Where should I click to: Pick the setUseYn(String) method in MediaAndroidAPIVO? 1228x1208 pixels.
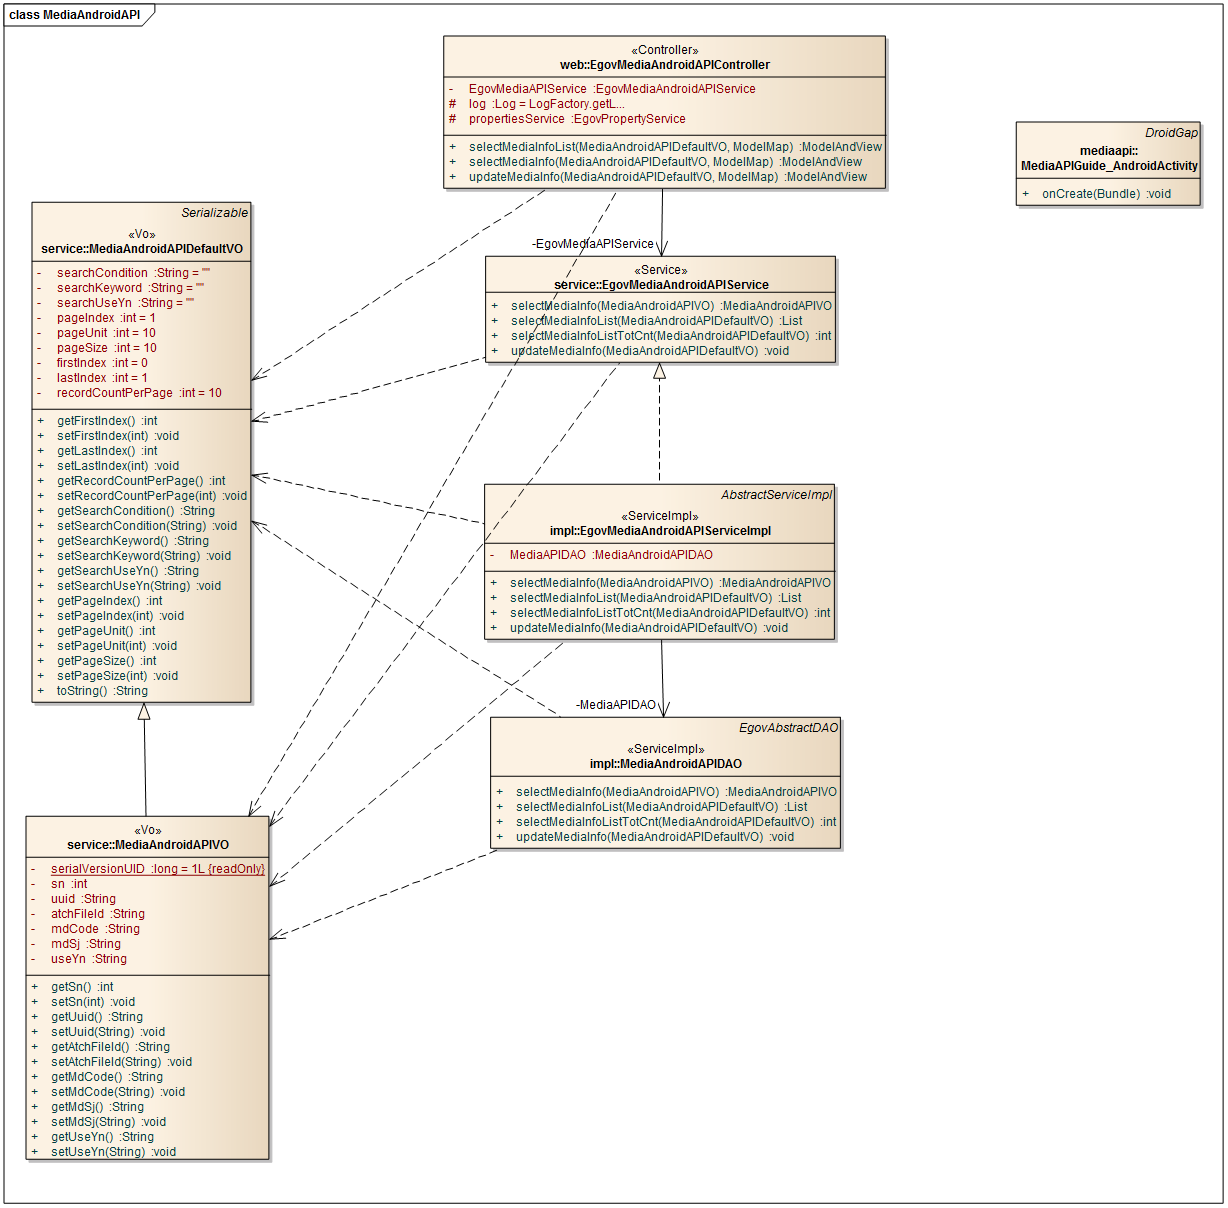point(113,1152)
